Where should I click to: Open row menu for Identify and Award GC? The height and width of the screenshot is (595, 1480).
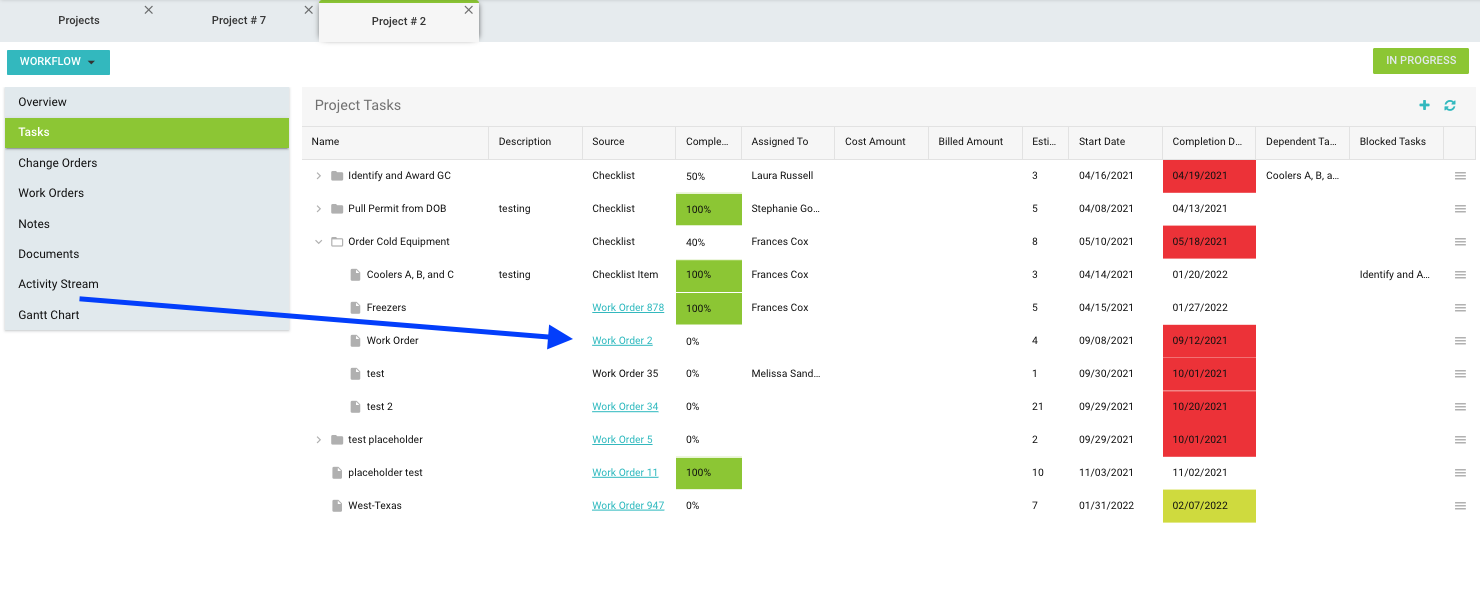(1460, 176)
